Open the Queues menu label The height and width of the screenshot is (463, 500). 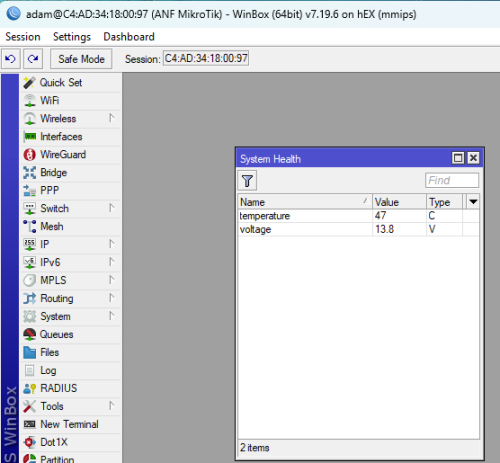[x=57, y=335]
